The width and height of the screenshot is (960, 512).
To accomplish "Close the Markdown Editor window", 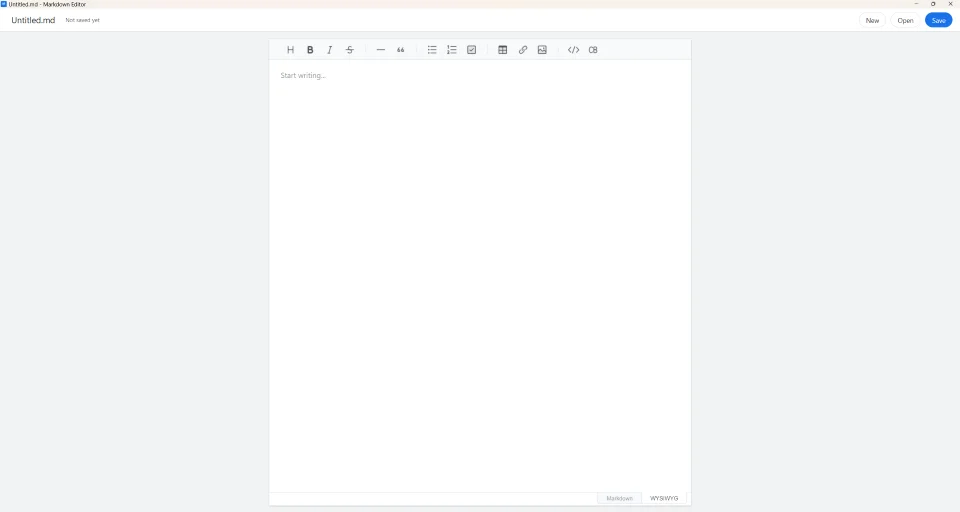I will coord(950,4).
